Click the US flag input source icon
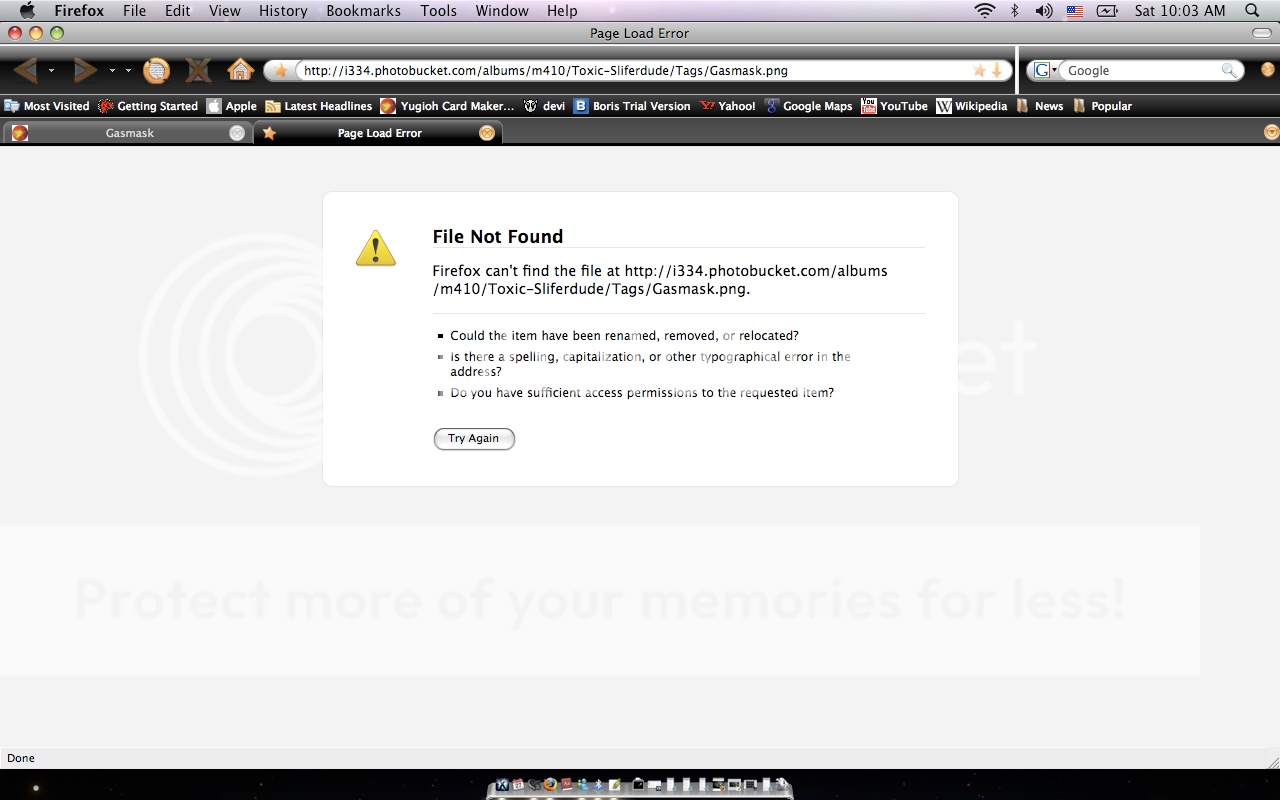This screenshot has width=1280, height=800. pyautogui.click(x=1074, y=11)
